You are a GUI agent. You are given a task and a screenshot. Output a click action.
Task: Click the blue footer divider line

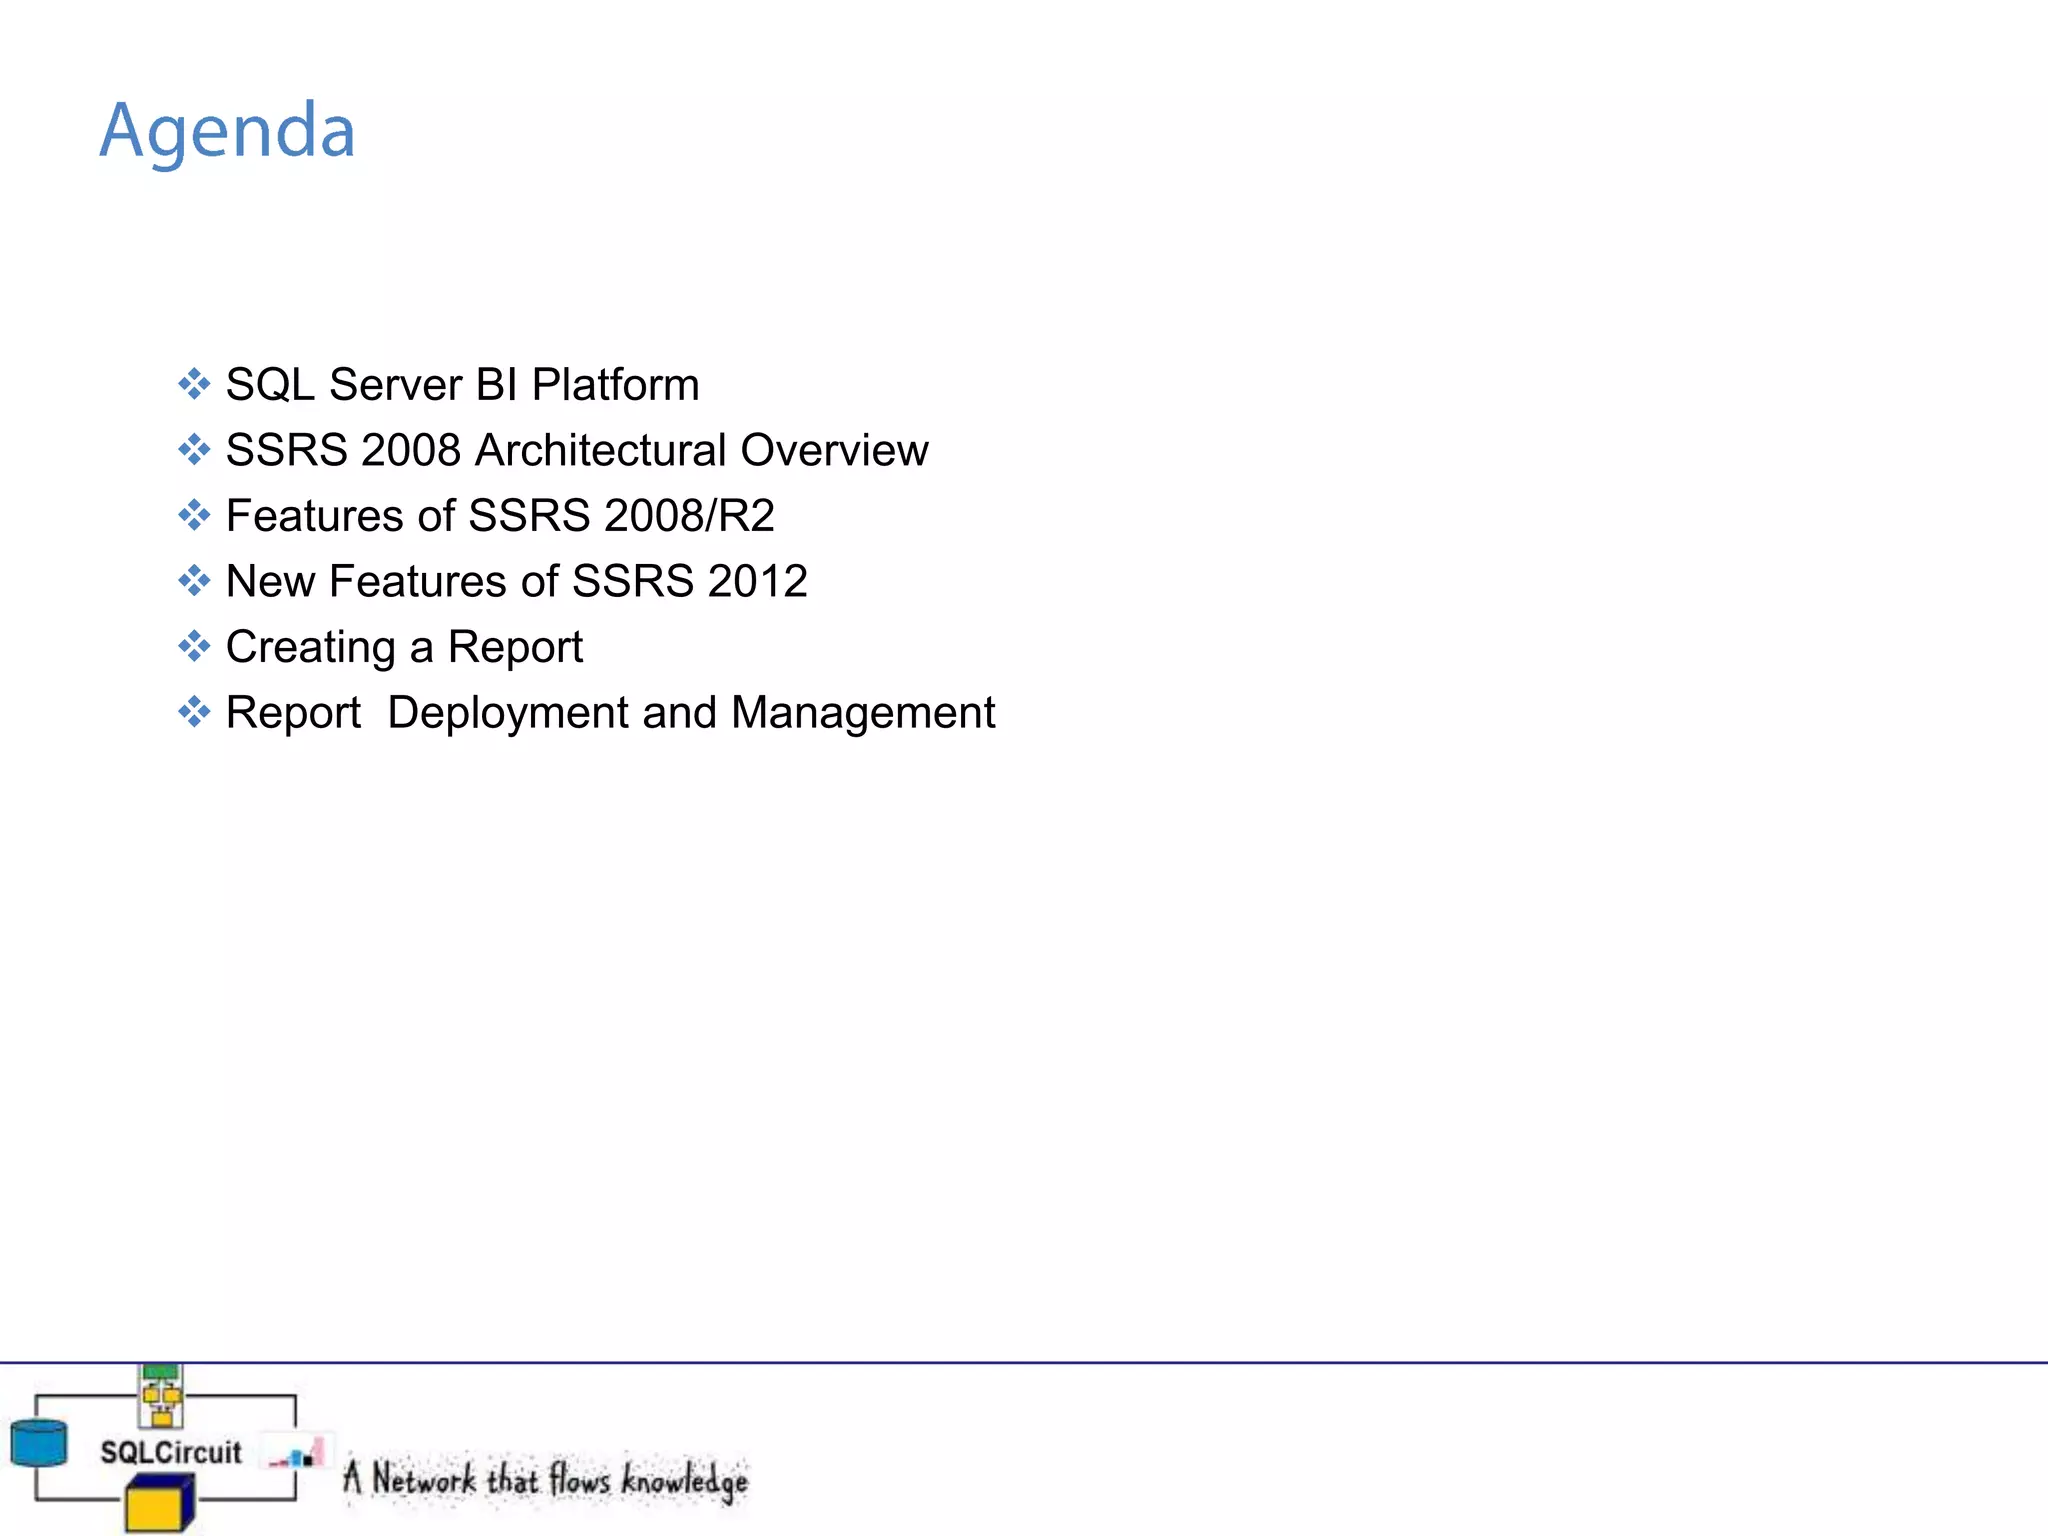tap(1100, 1362)
